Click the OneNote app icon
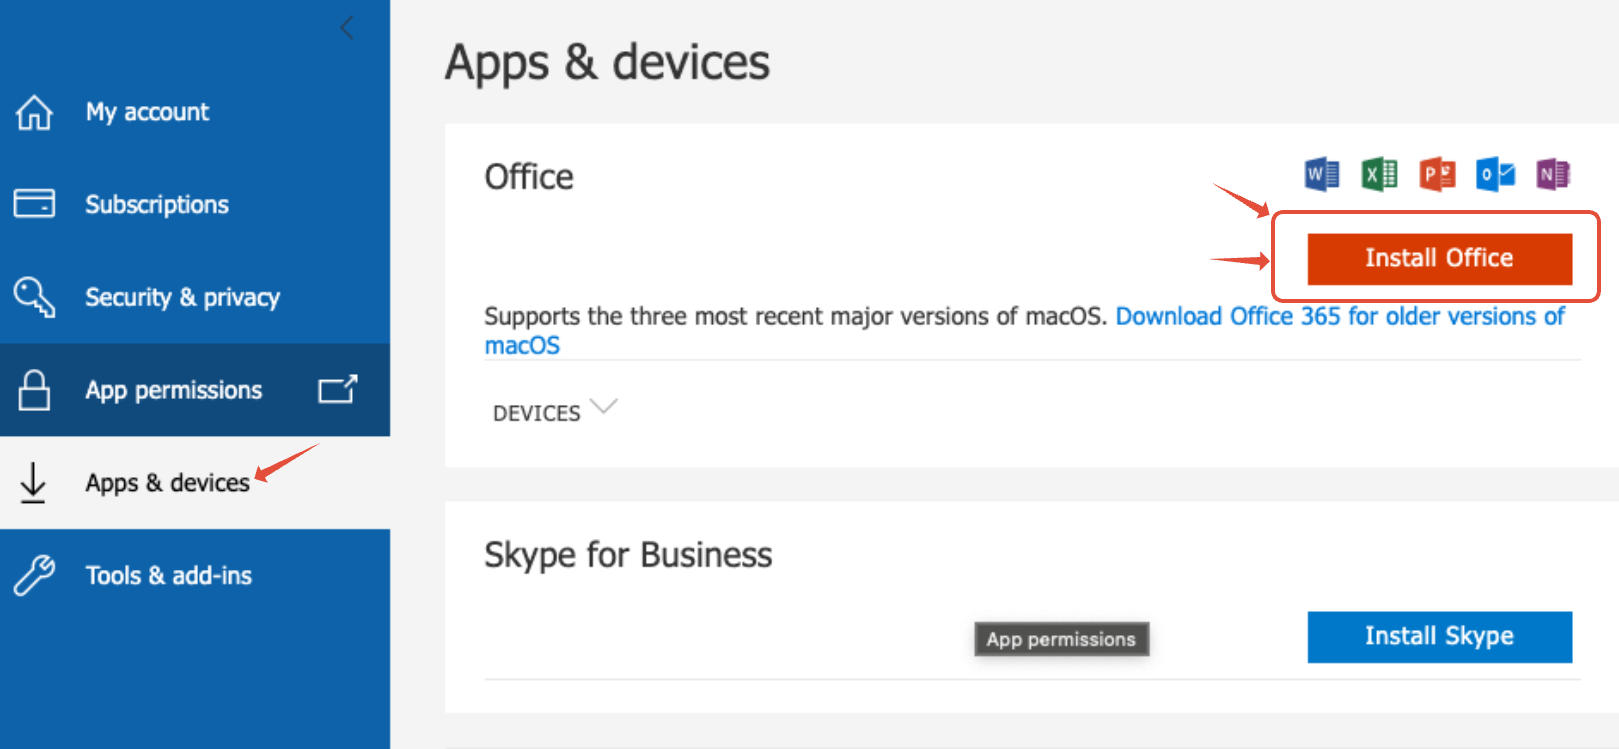Viewport: 1619px width, 749px height. (x=1553, y=174)
